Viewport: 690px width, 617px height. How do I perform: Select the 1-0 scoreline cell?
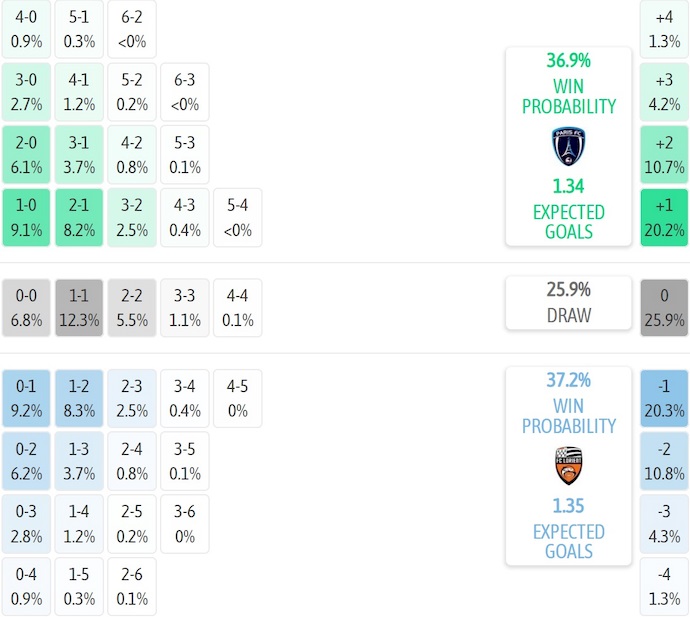(27, 218)
